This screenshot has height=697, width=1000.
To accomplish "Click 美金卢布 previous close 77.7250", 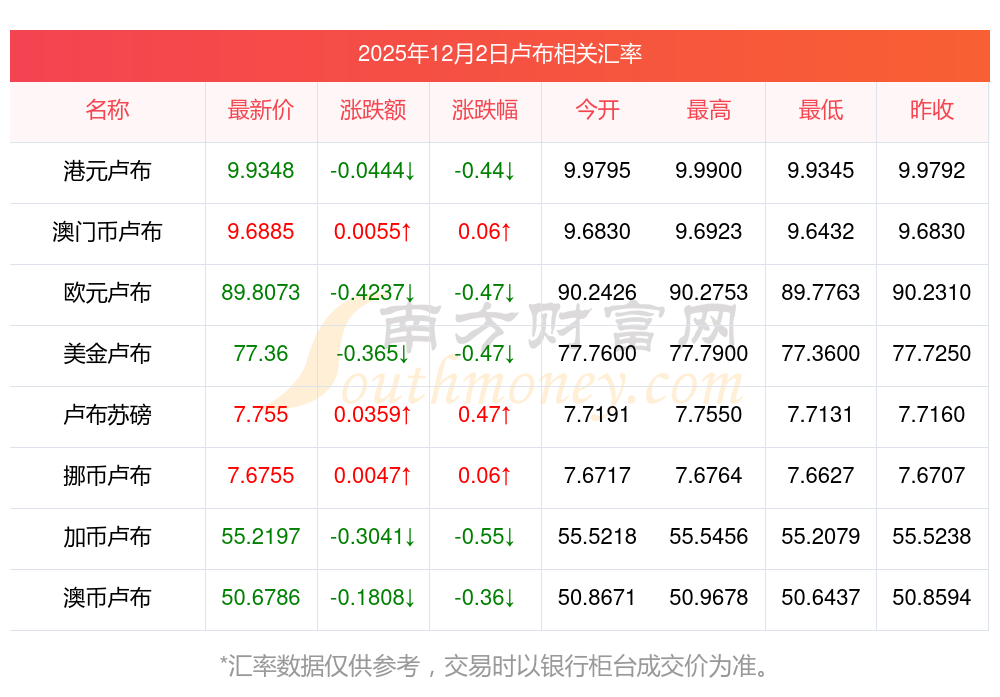I will click(932, 353).
